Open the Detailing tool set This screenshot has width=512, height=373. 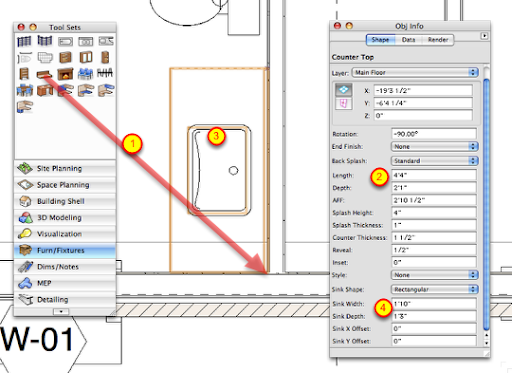(65, 299)
